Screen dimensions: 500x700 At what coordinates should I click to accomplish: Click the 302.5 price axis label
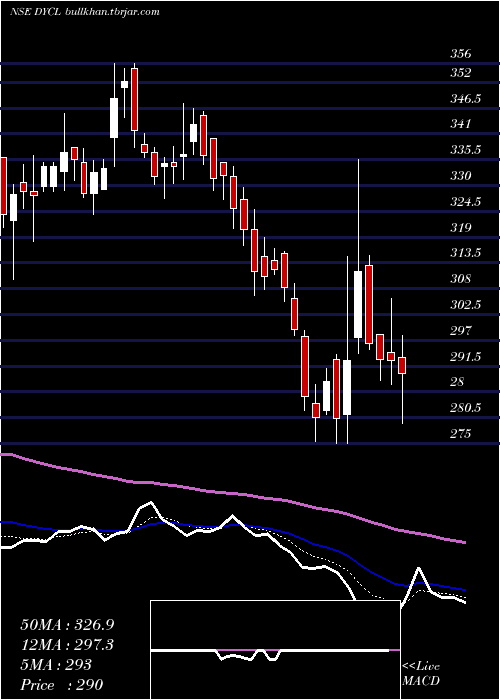point(465,305)
